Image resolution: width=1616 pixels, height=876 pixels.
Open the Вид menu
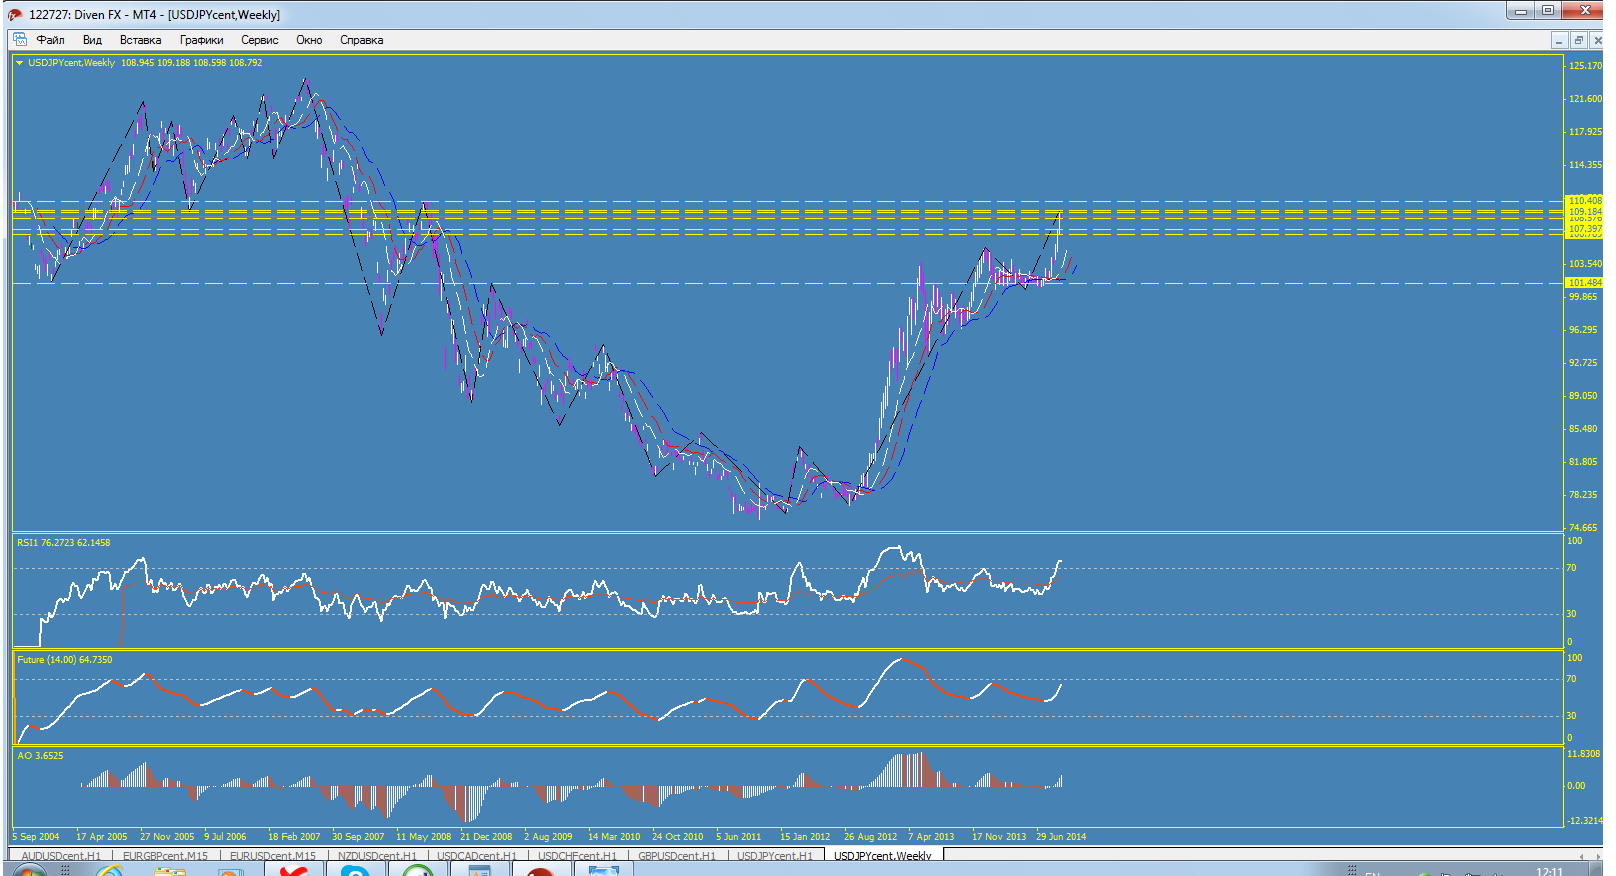[x=92, y=40]
